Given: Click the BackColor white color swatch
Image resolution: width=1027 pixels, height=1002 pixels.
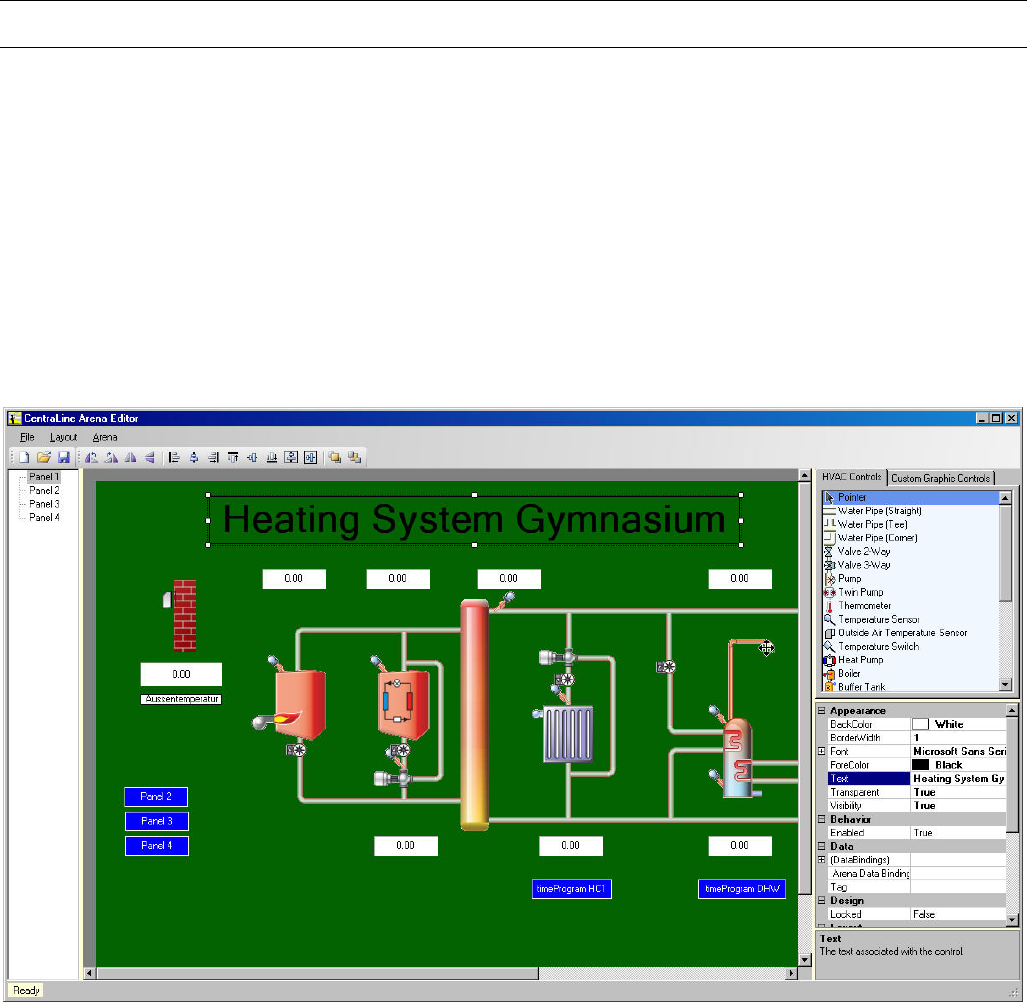Looking at the screenshot, I should [x=920, y=724].
